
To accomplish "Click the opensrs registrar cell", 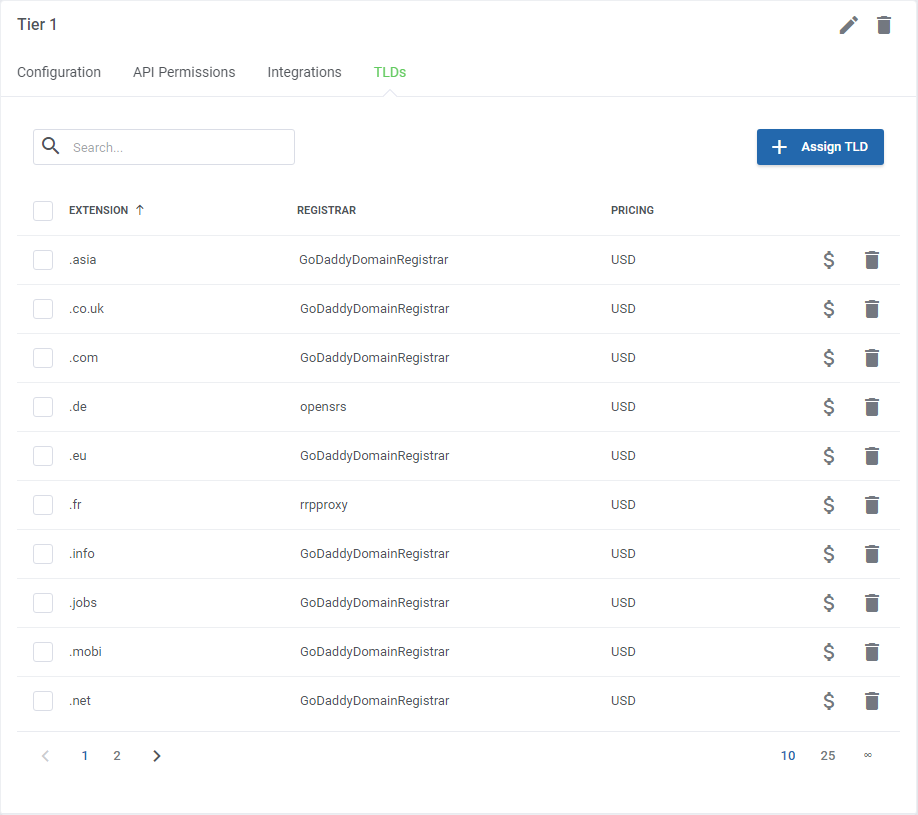I will (x=323, y=407).
